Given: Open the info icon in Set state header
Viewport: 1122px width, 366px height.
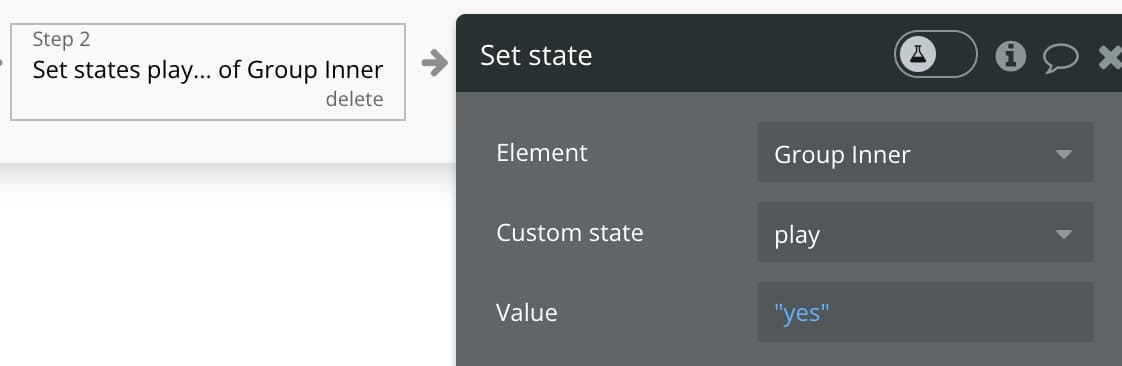Looking at the screenshot, I should (x=1010, y=55).
